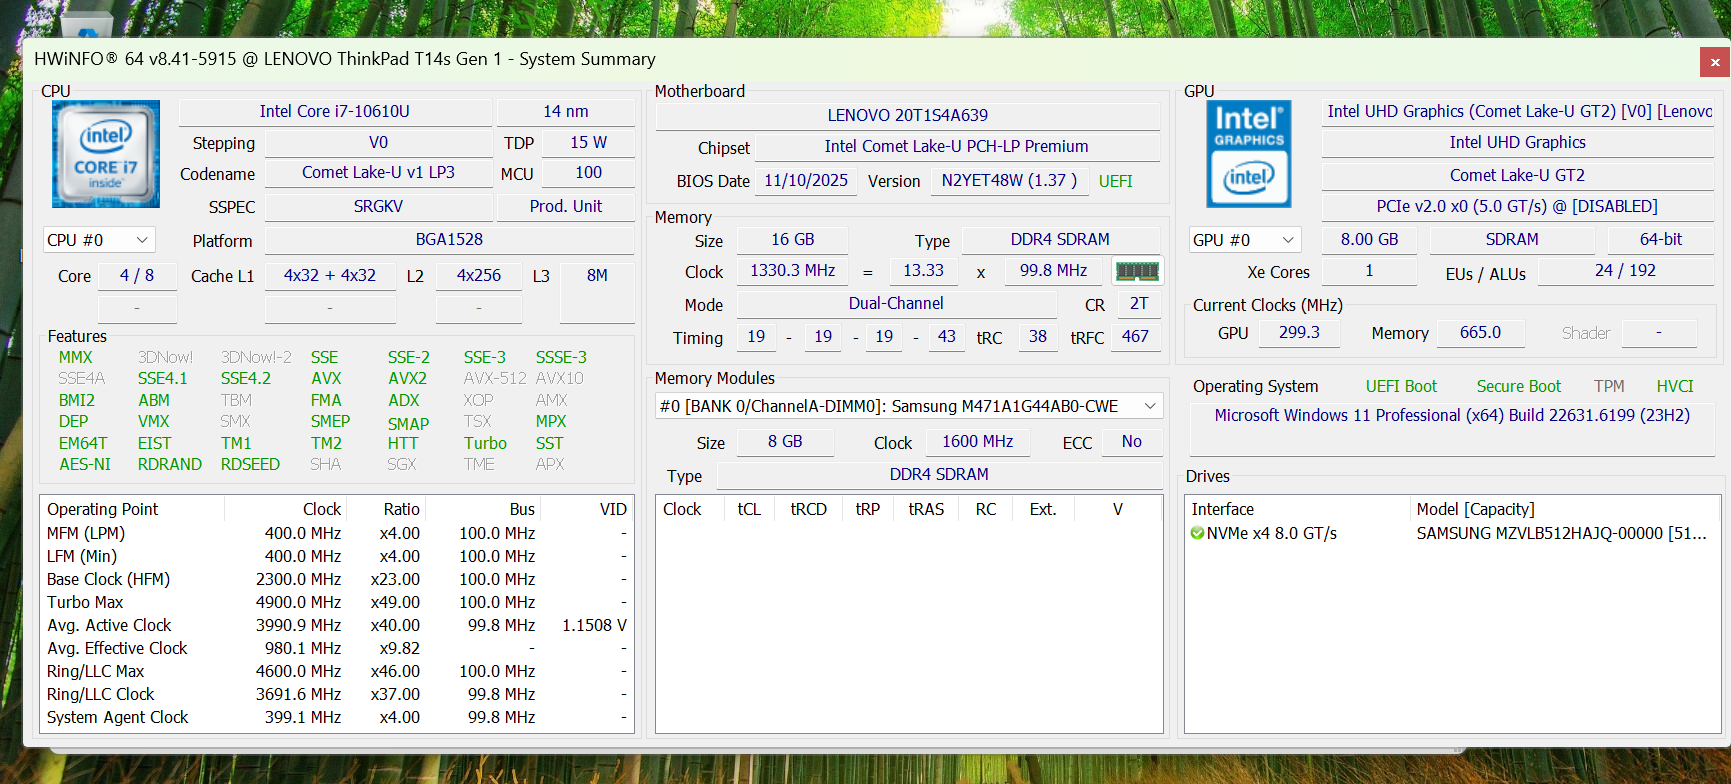Select the BIOS Date 11/10/2025
The width and height of the screenshot is (1731, 784).
pos(806,181)
